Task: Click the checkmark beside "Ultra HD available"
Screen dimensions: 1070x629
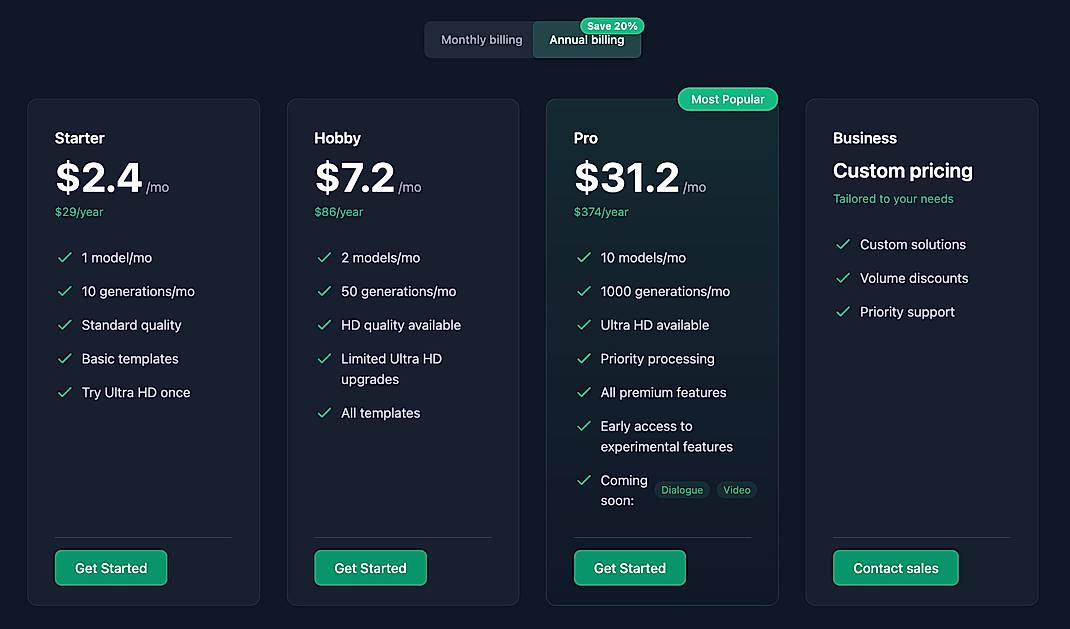Action: (x=583, y=325)
